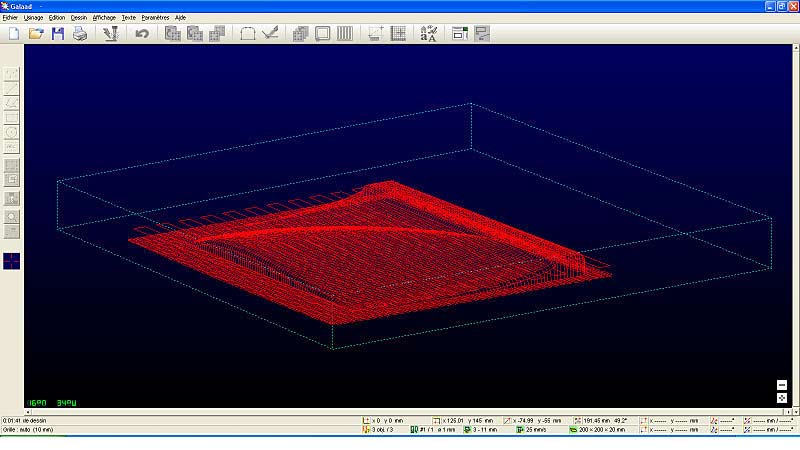Click the '191.45 mm 49.2°' status field
The height and width of the screenshot is (450, 800).
point(601,421)
